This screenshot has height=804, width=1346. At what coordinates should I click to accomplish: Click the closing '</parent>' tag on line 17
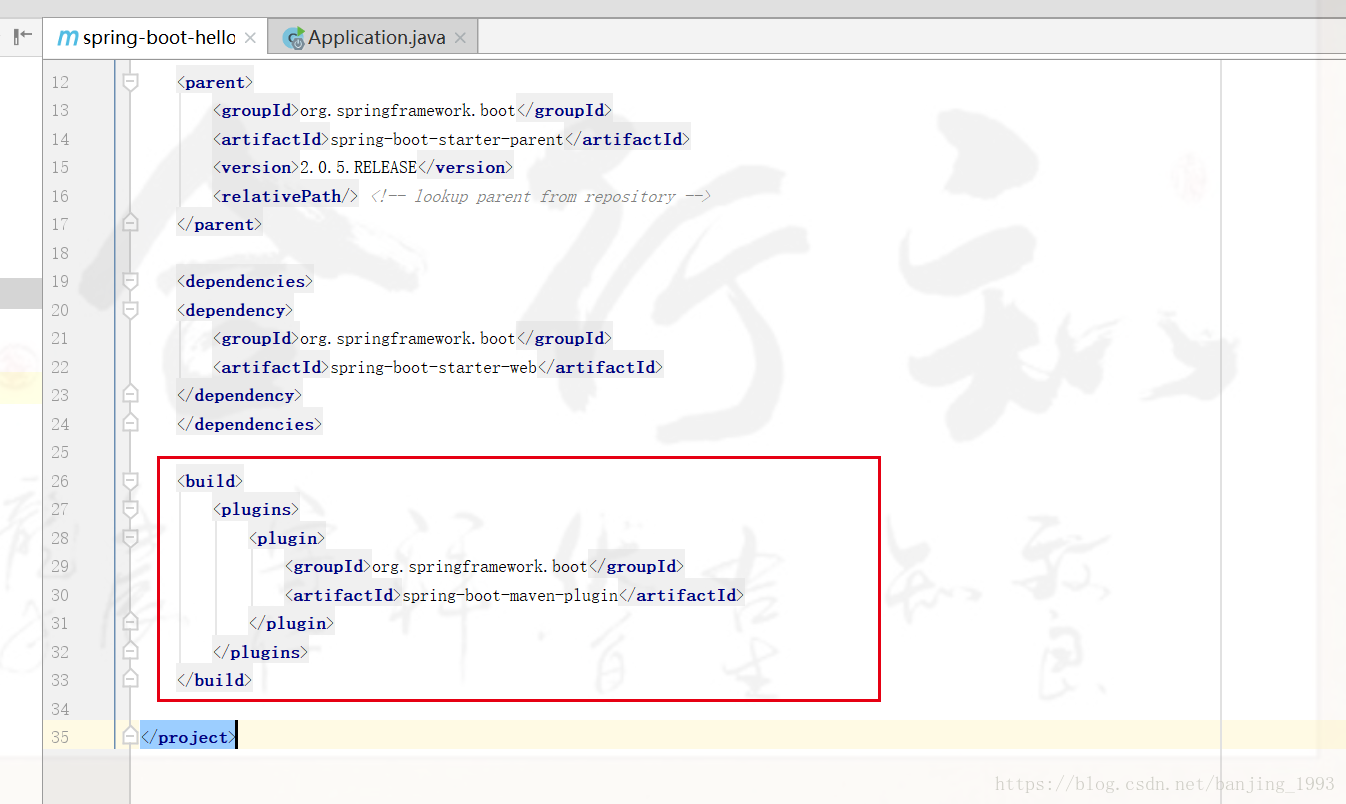[220, 224]
